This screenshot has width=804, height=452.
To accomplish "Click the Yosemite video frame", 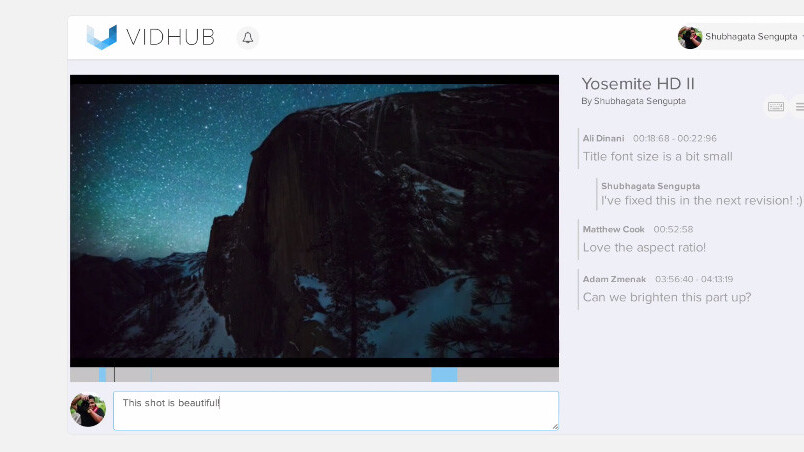I will pos(314,220).
